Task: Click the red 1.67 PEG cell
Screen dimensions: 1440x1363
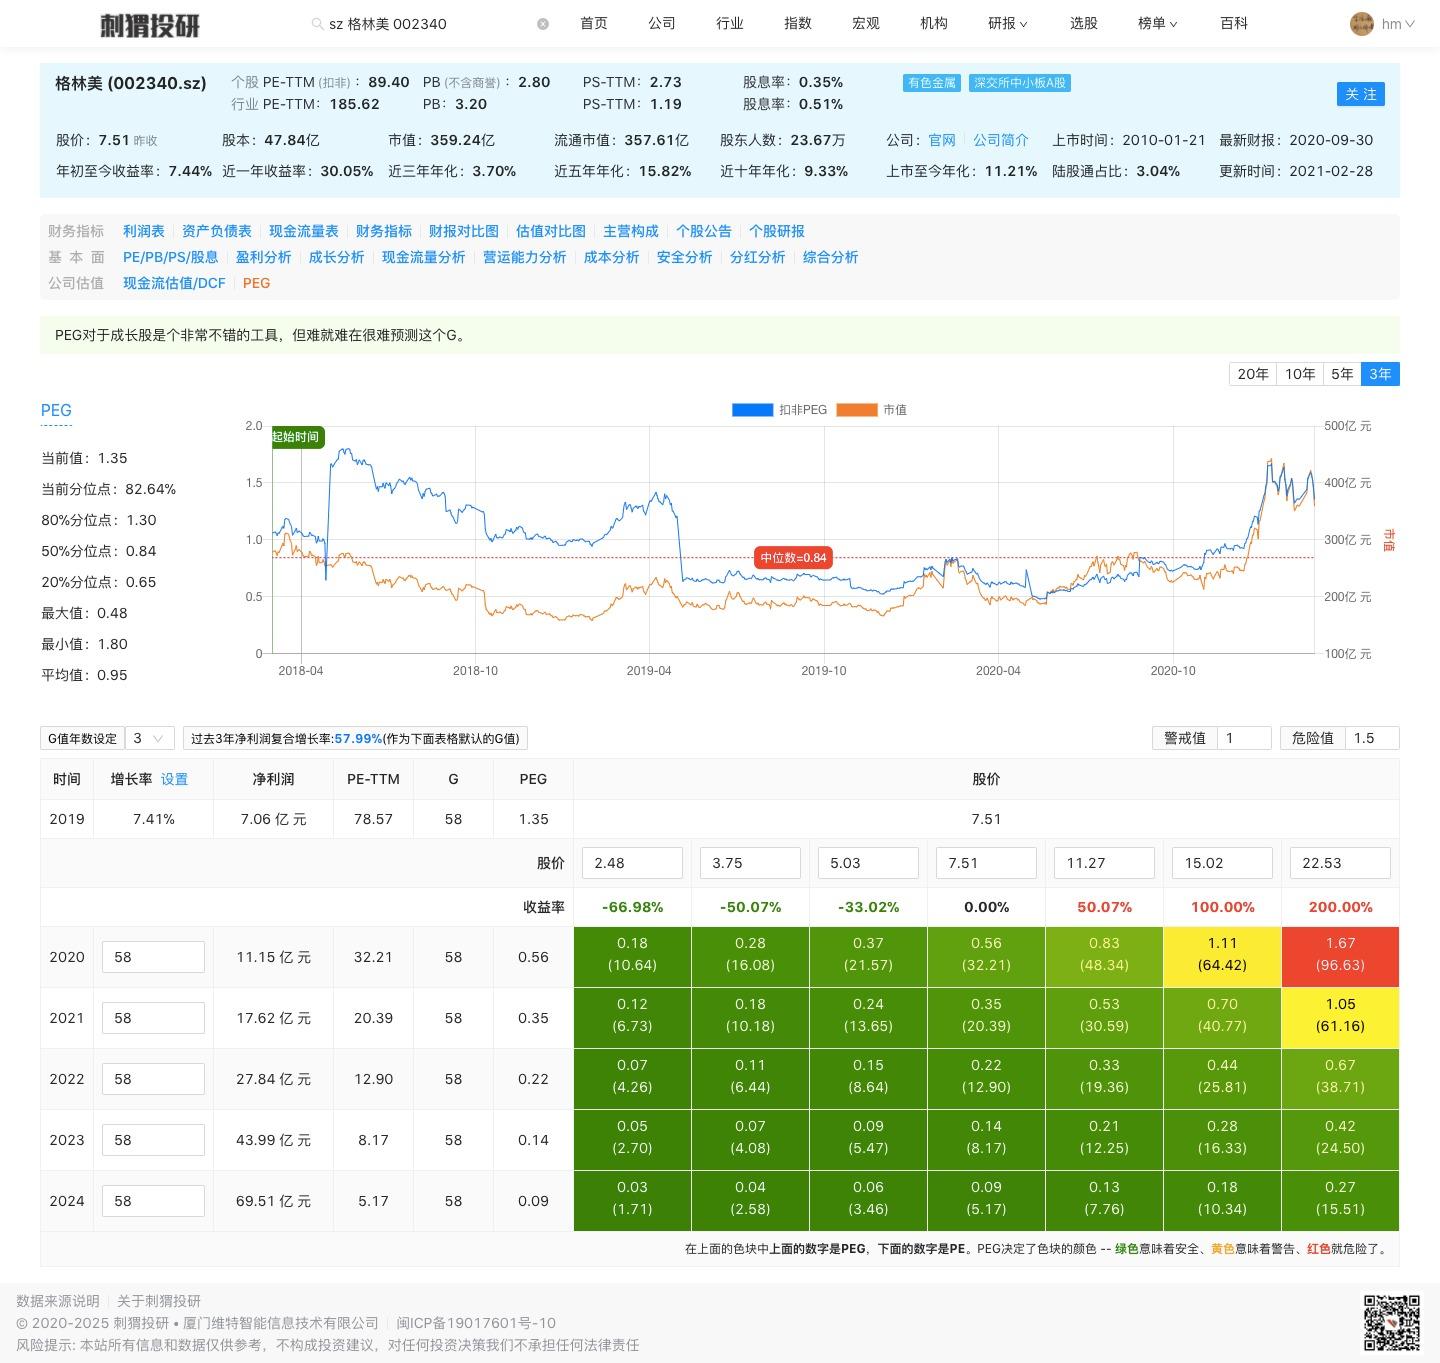Action: [x=1340, y=957]
